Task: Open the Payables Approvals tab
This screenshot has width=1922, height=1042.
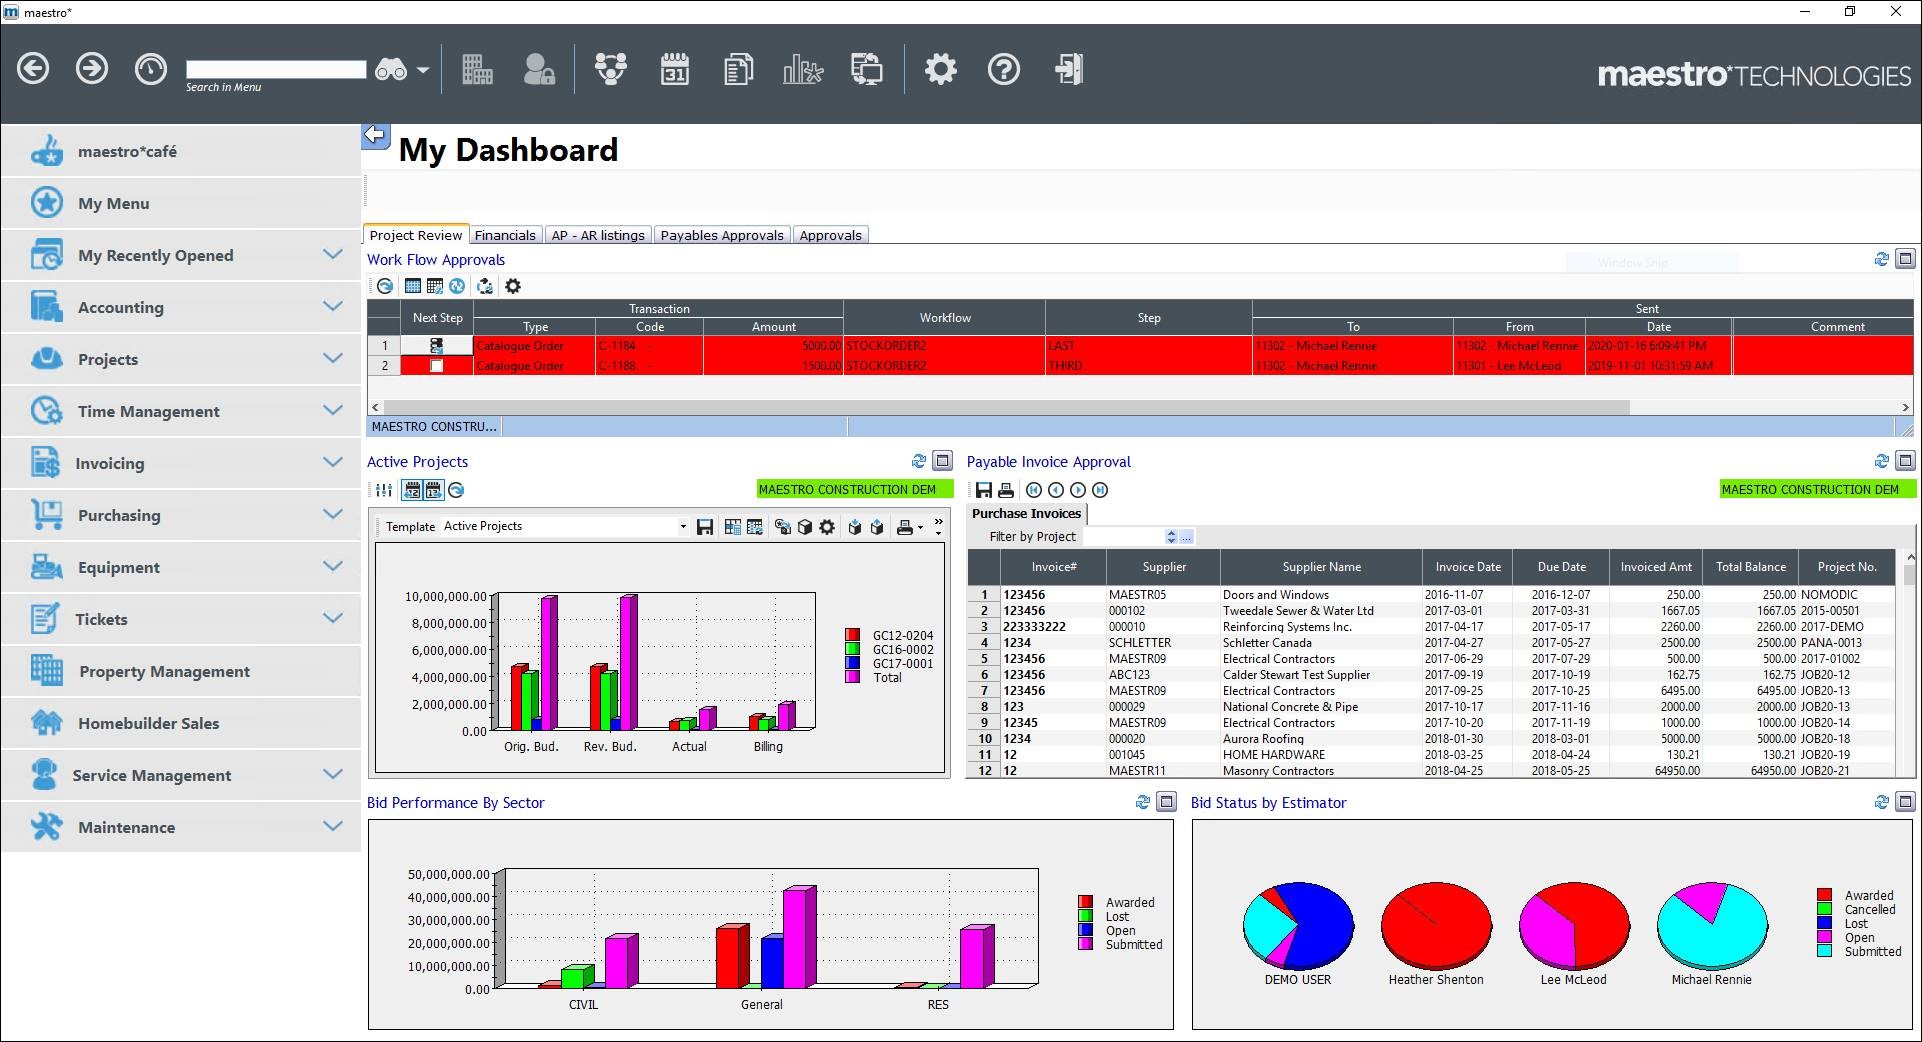Action: (x=722, y=235)
